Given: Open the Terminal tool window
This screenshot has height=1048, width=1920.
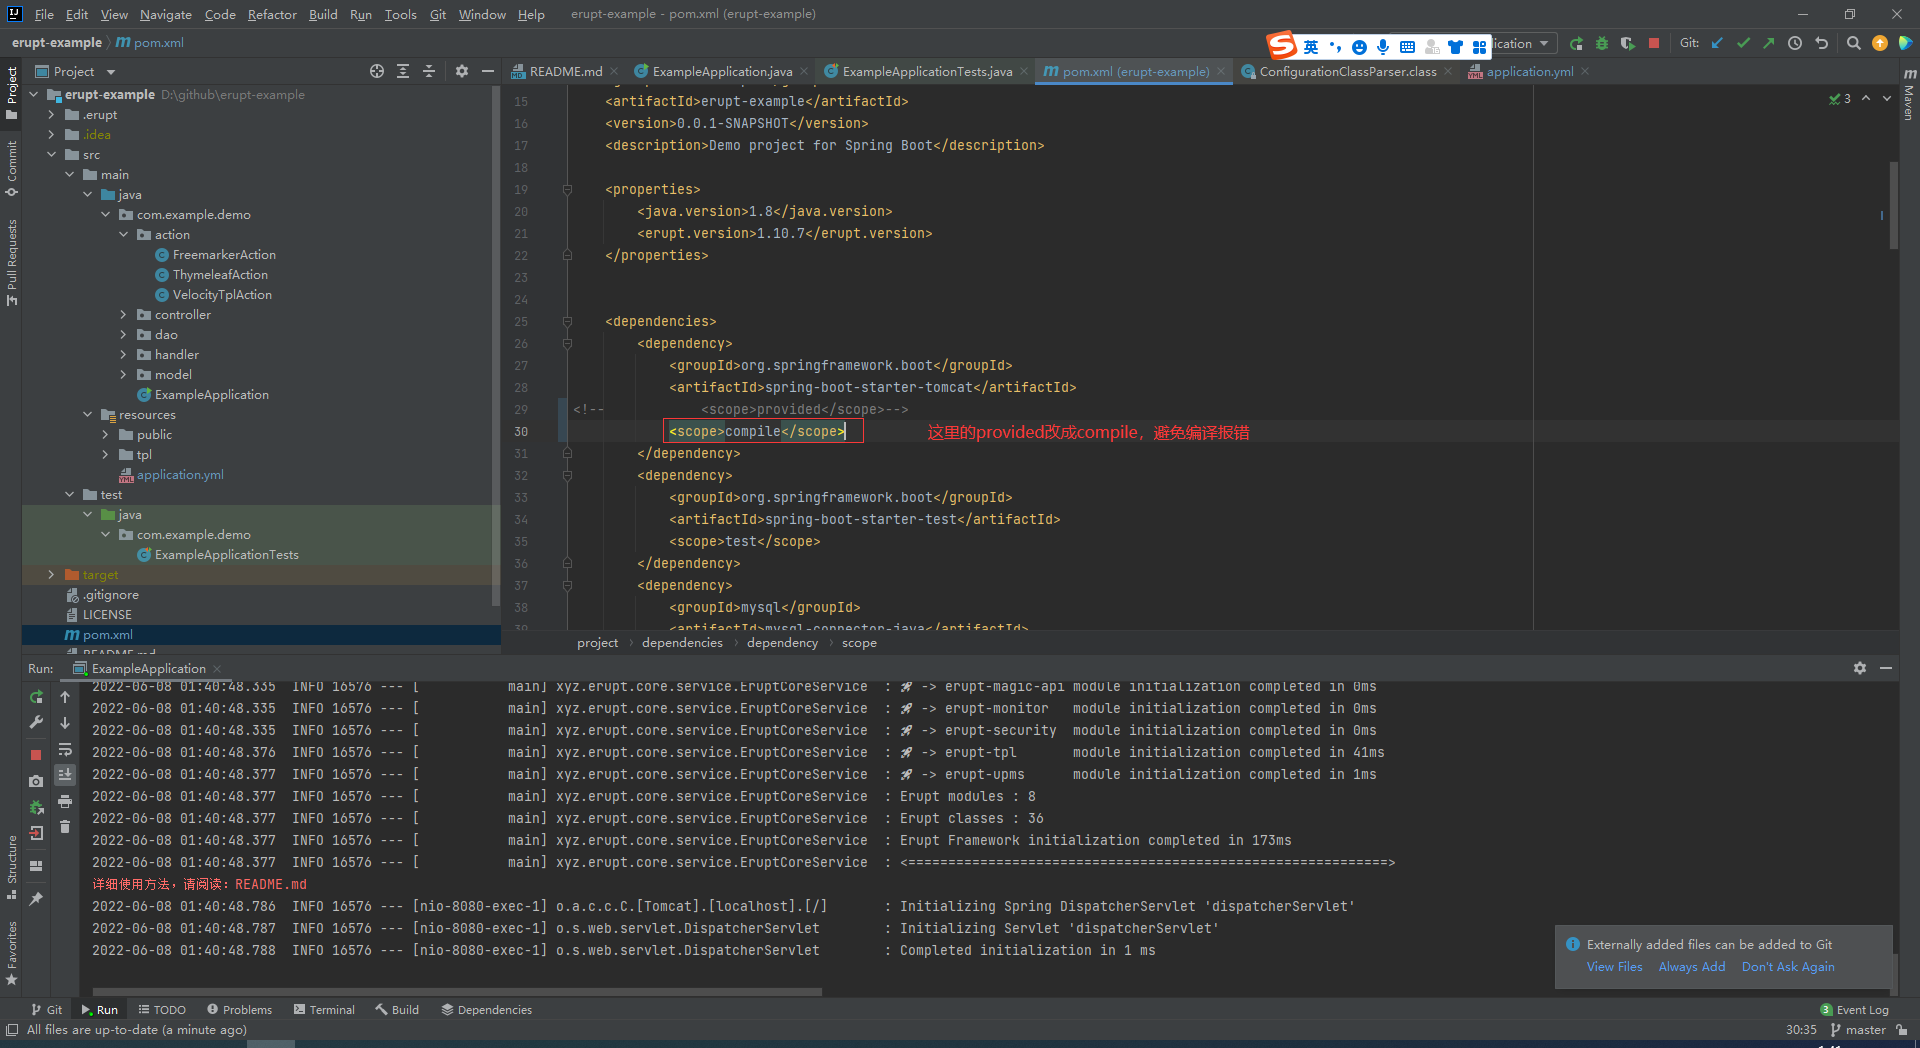Looking at the screenshot, I should [324, 1010].
